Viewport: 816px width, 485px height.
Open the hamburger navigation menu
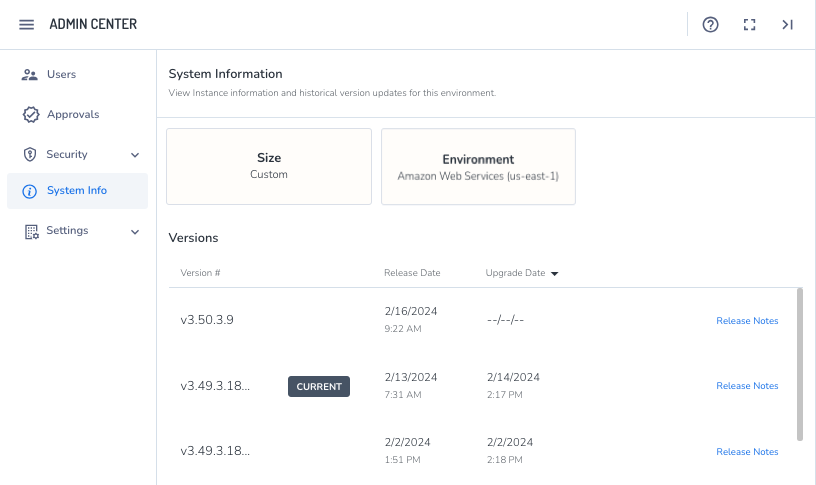pyautogui.click(x=27, y=24)
